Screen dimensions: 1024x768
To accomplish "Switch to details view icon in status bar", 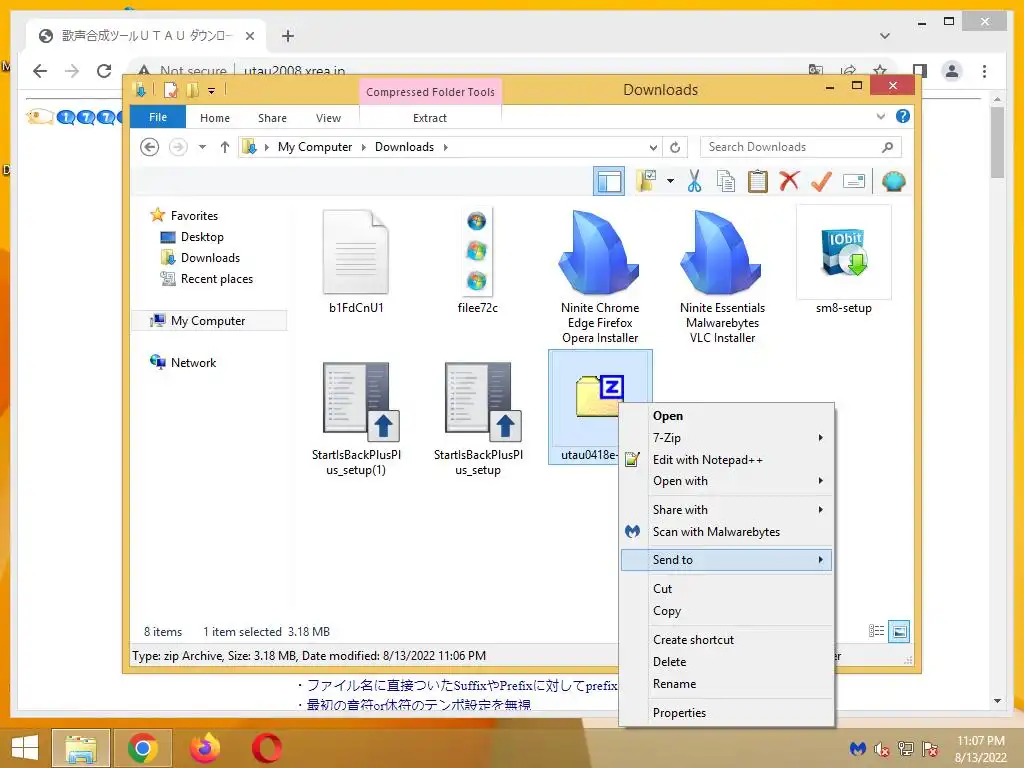I will click(876, 631).
